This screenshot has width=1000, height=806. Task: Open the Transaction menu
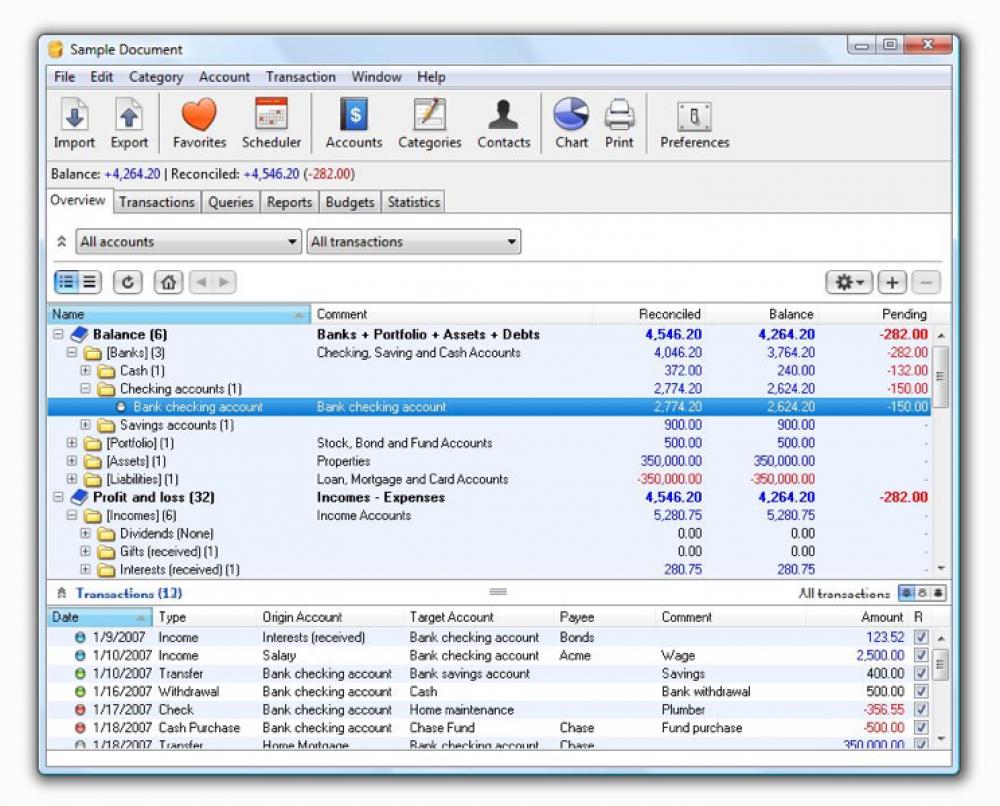point(301,77)
